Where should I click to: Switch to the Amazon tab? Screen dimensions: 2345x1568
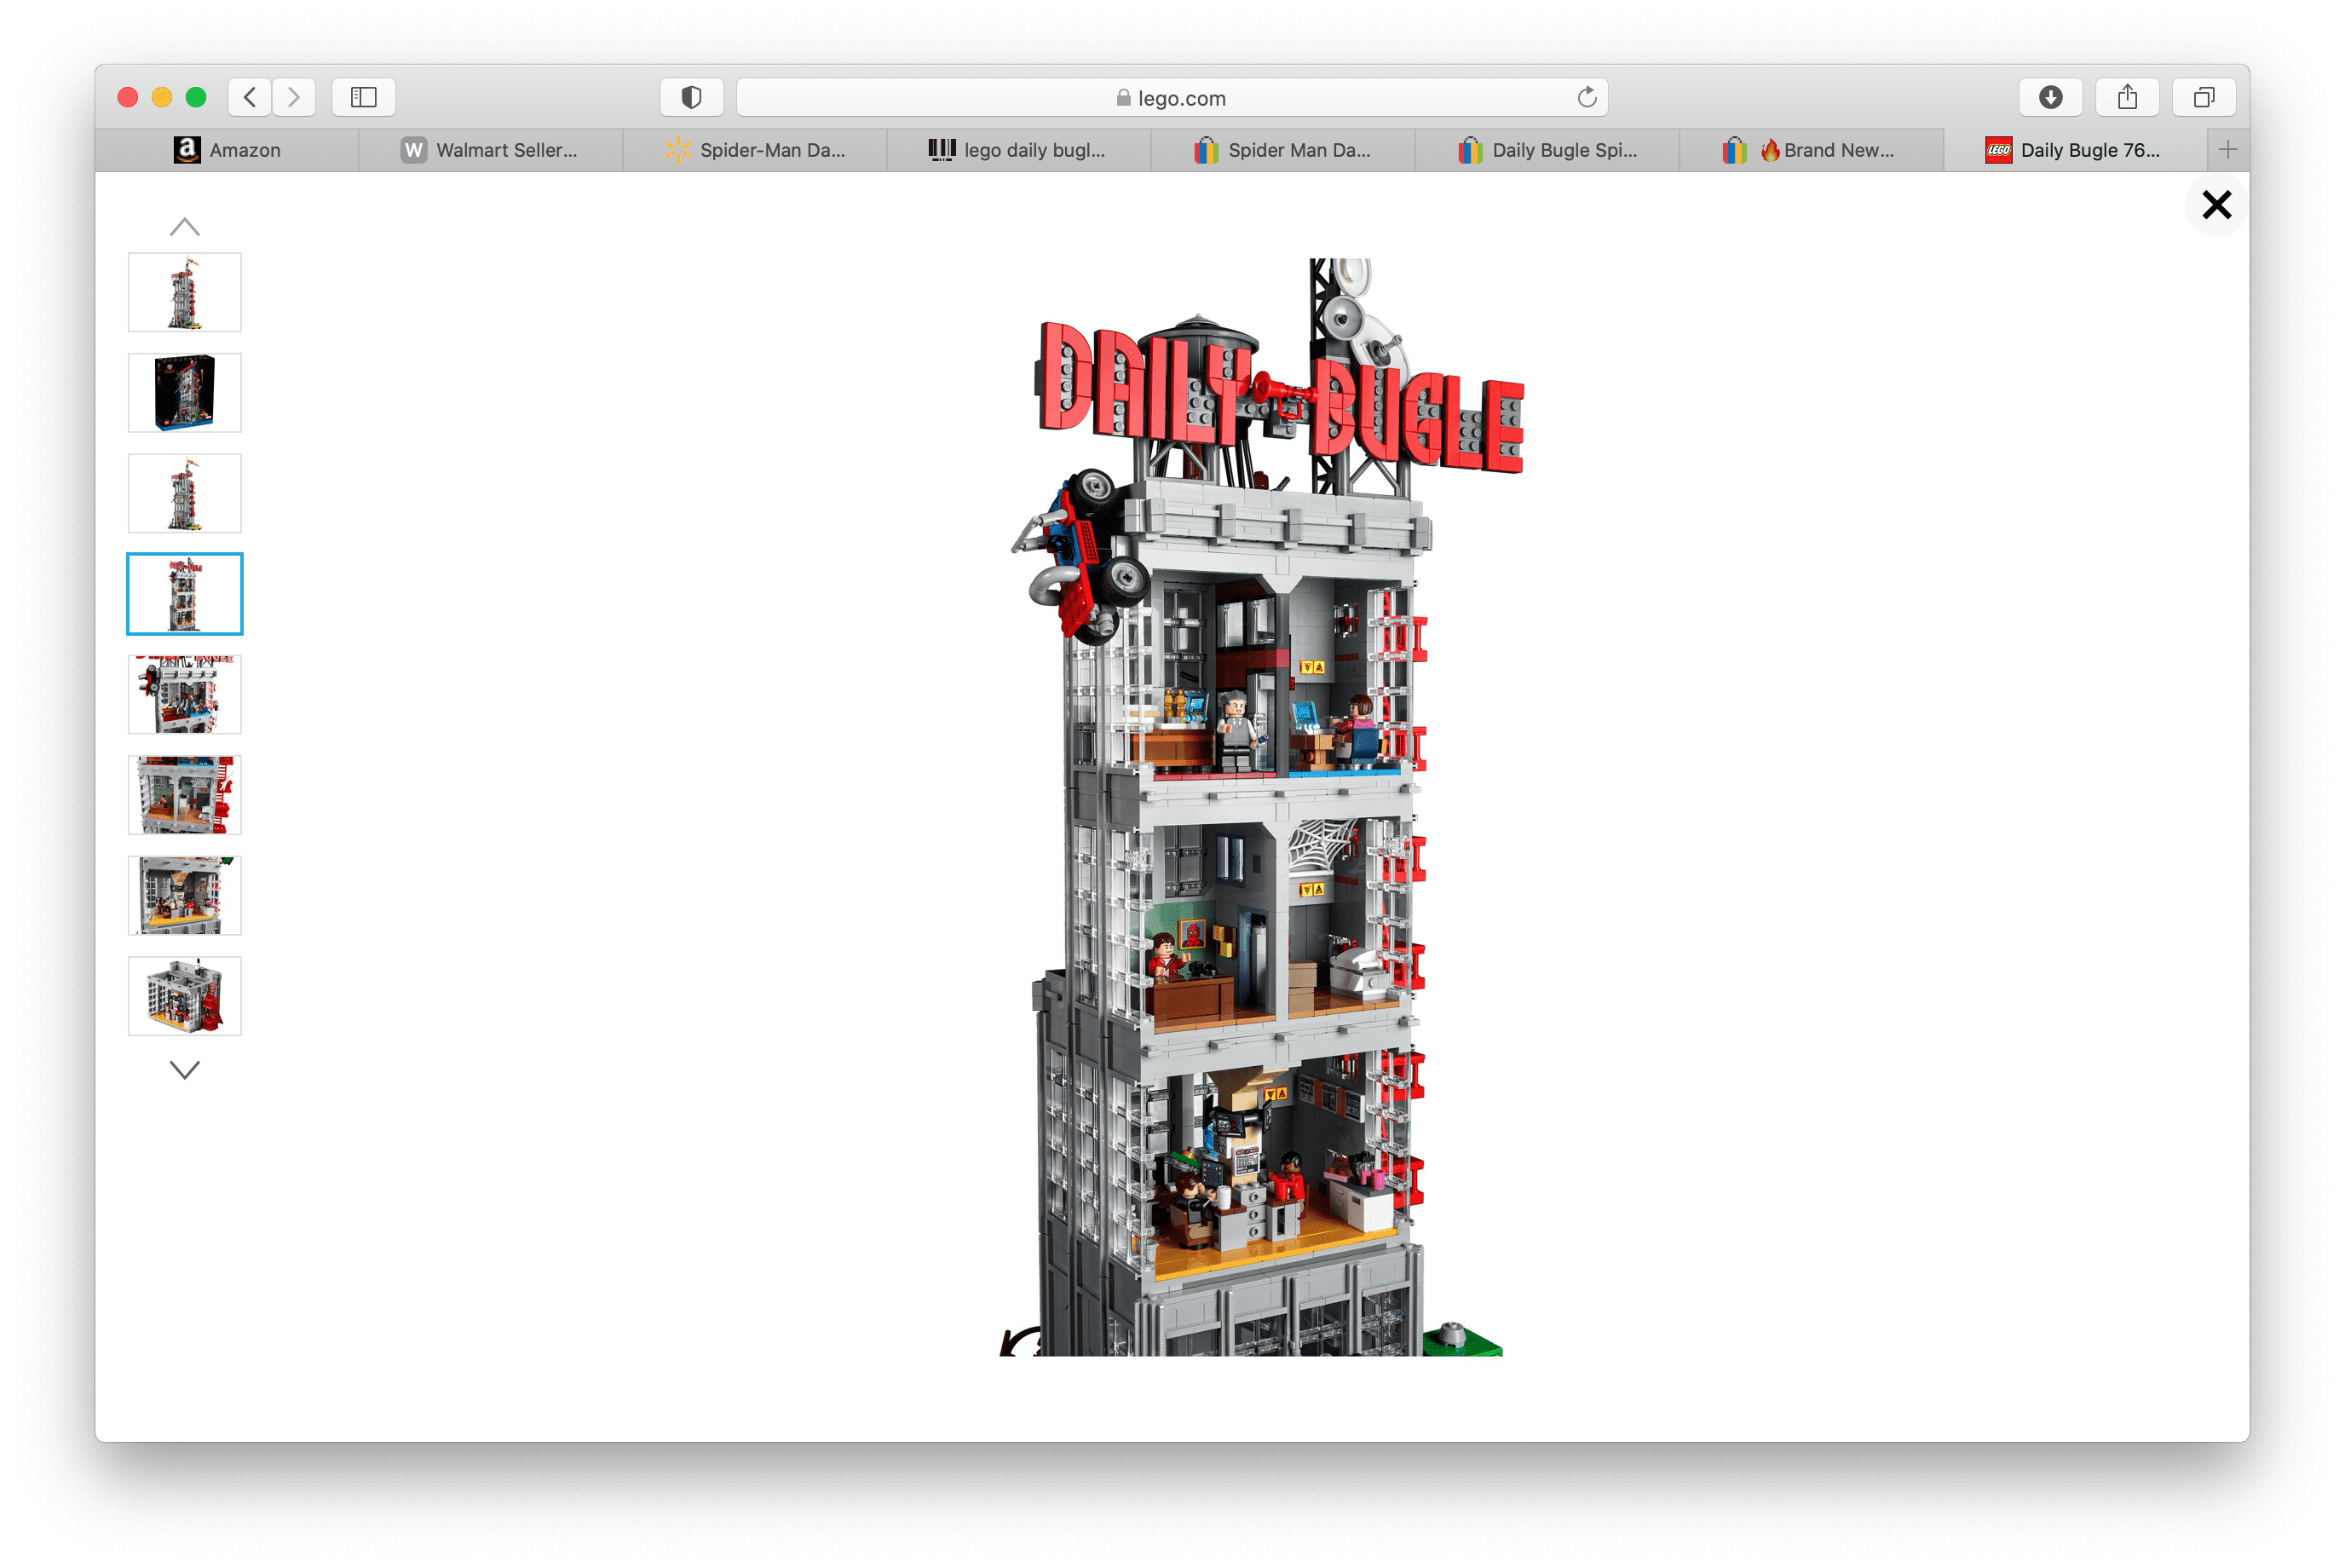coord(227,150)
